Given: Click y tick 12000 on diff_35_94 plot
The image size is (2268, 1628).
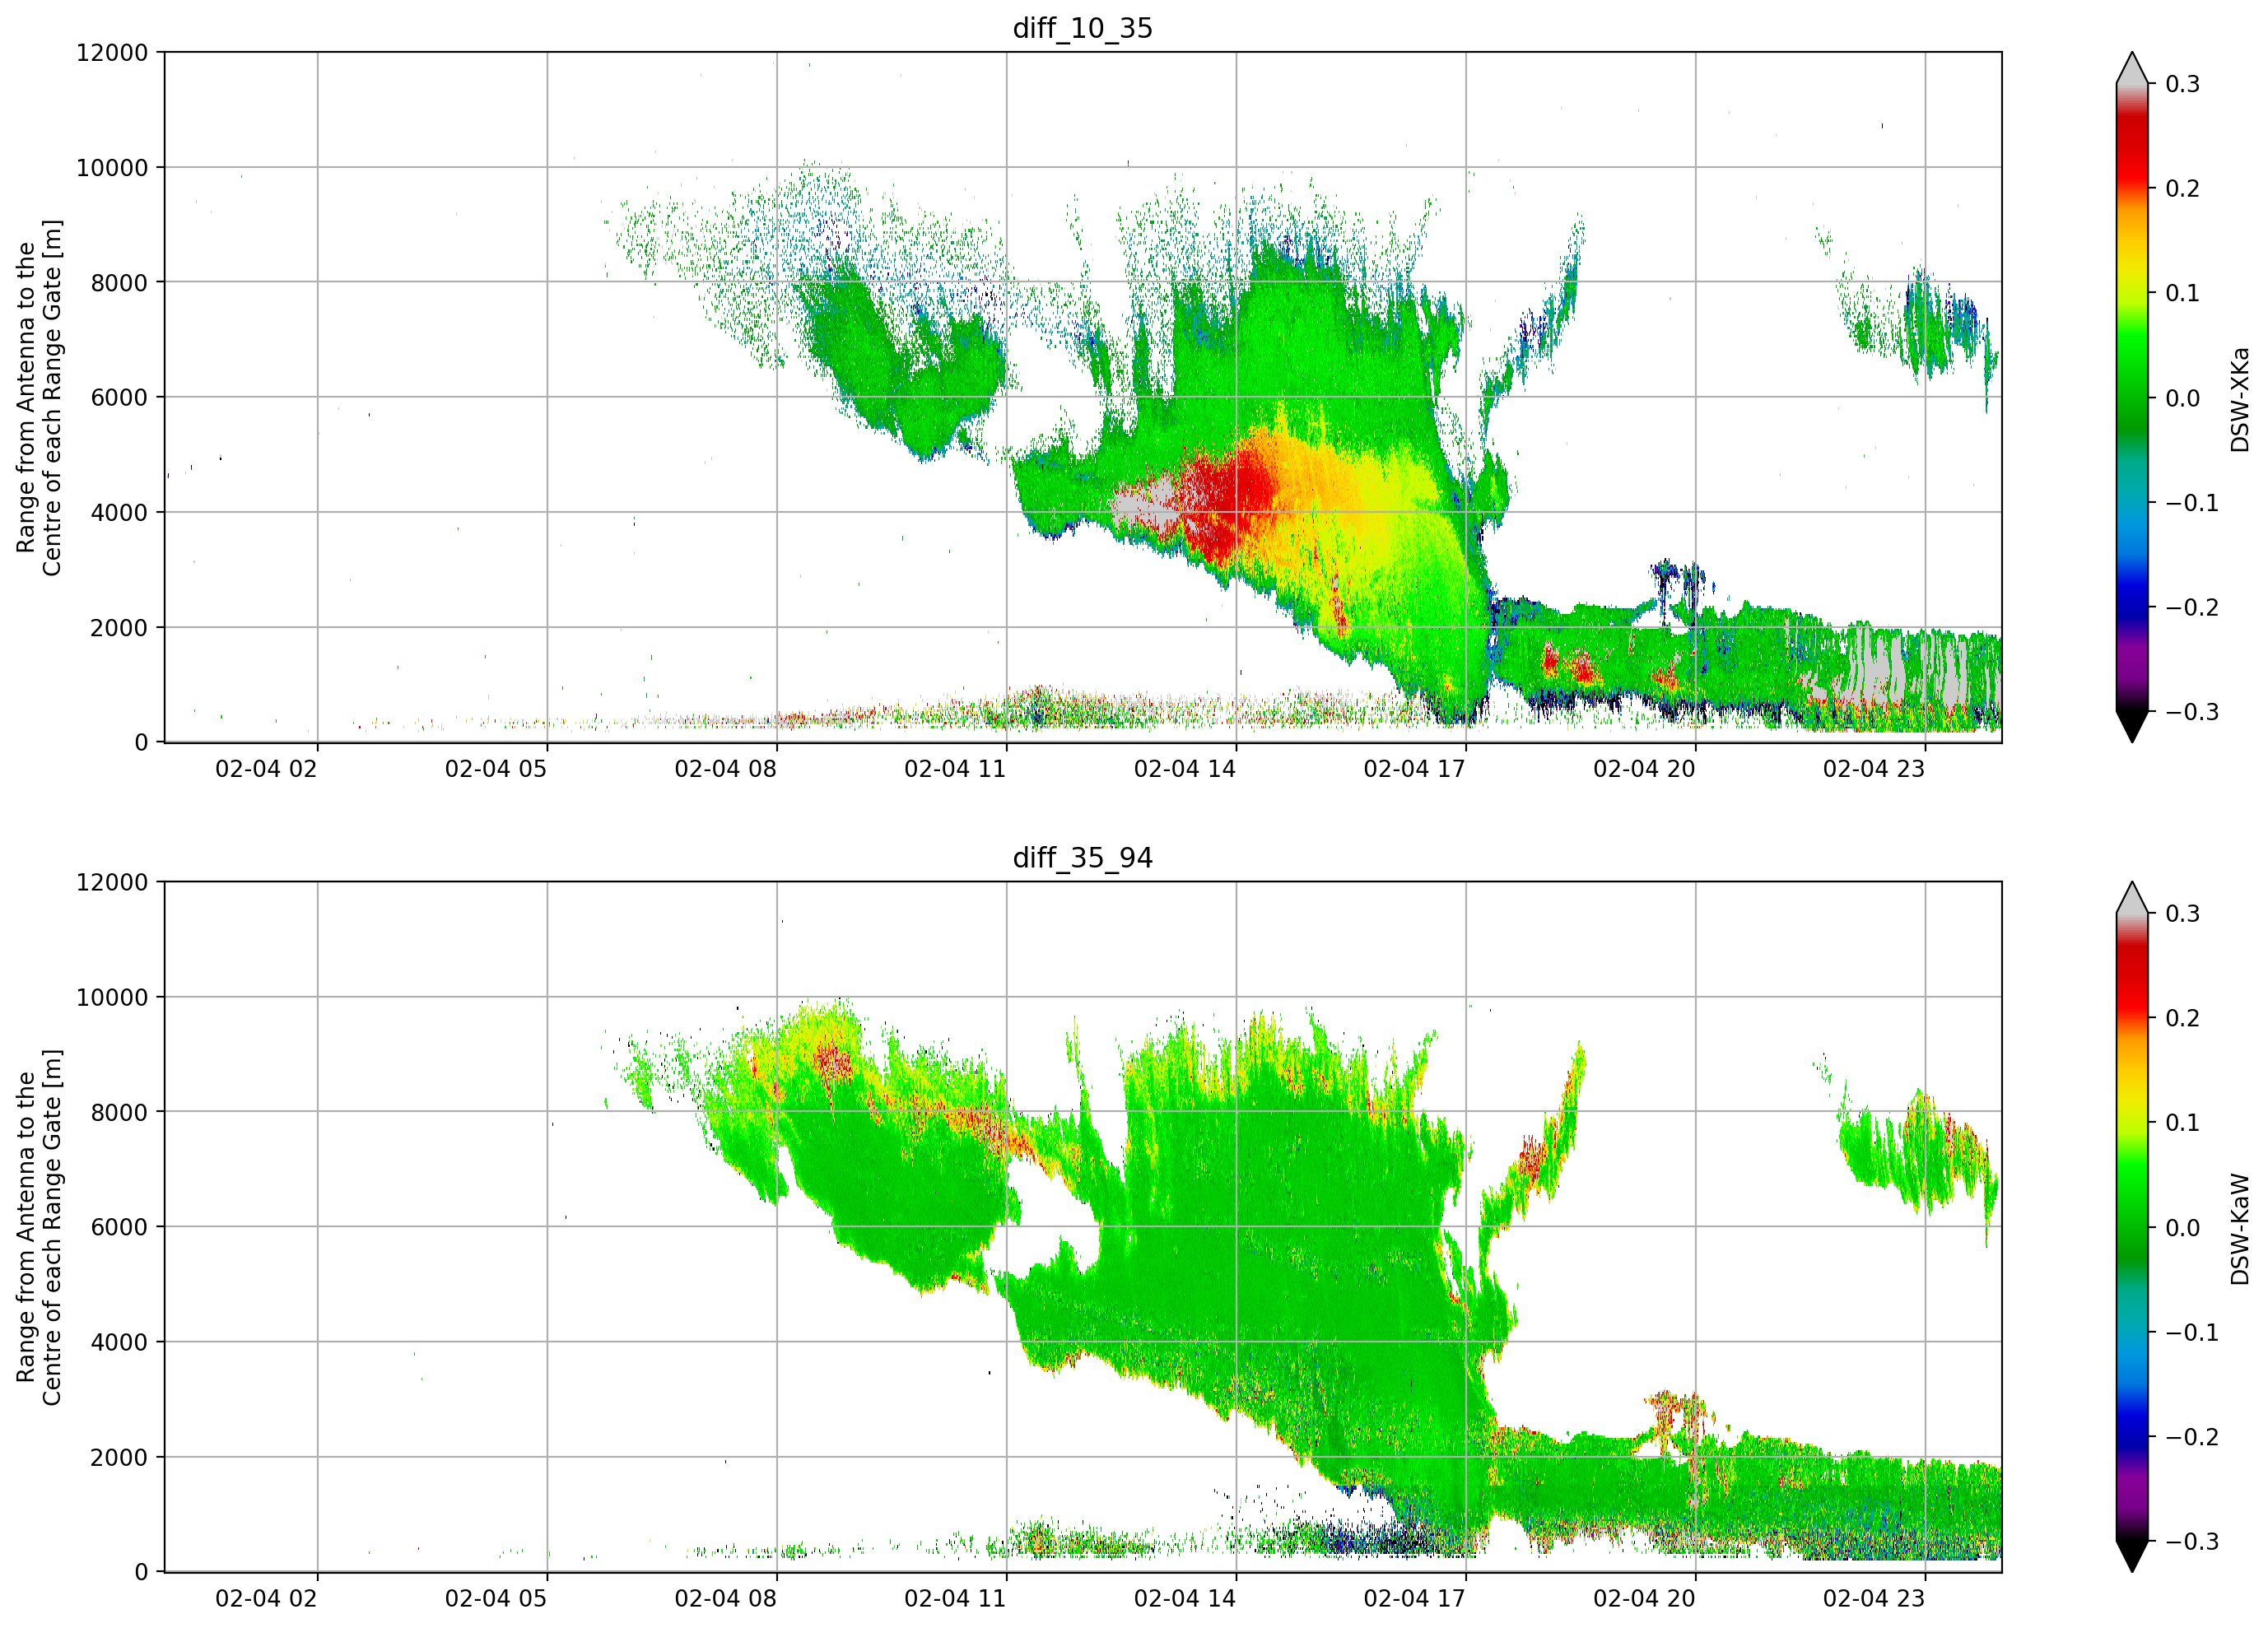Looking at the screenshot, I should (x=112, y=882).
